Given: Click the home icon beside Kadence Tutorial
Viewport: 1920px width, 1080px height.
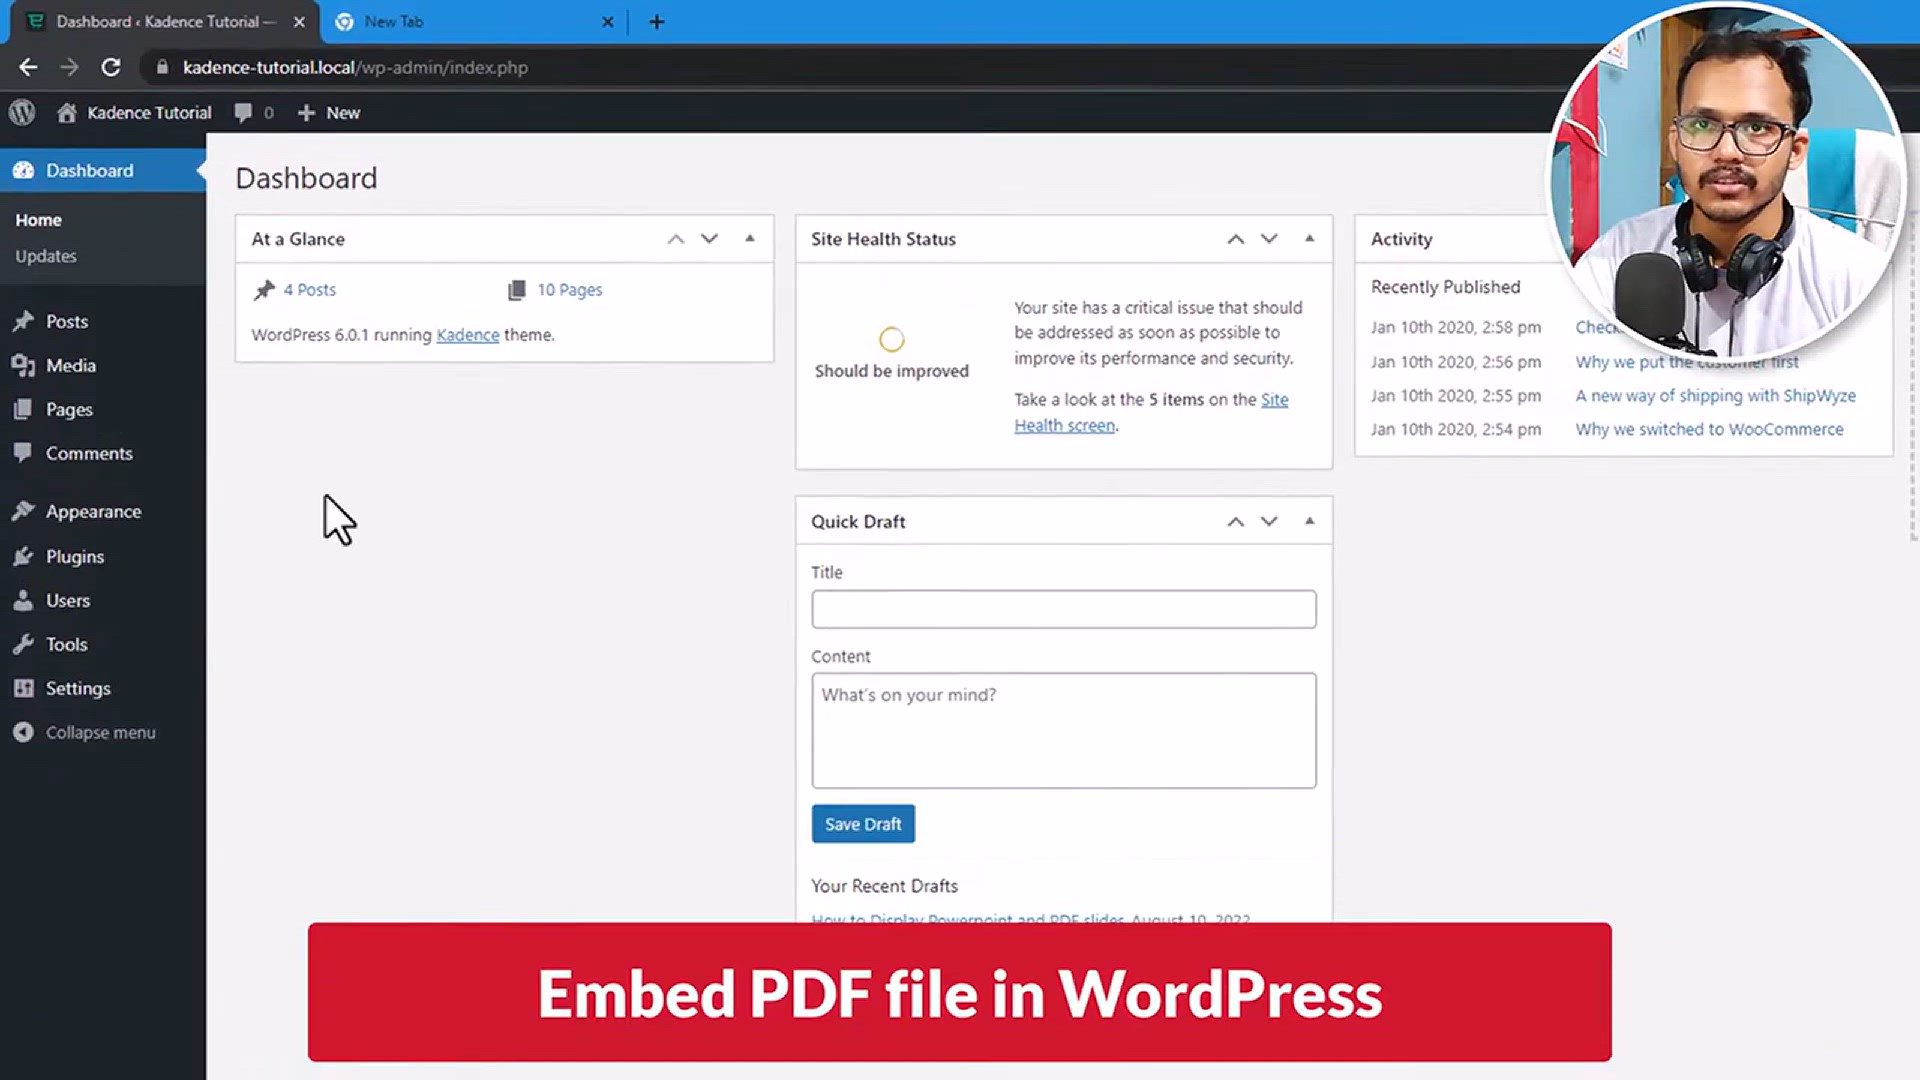Looking at the screenshot, I should (x=67, y=112).
